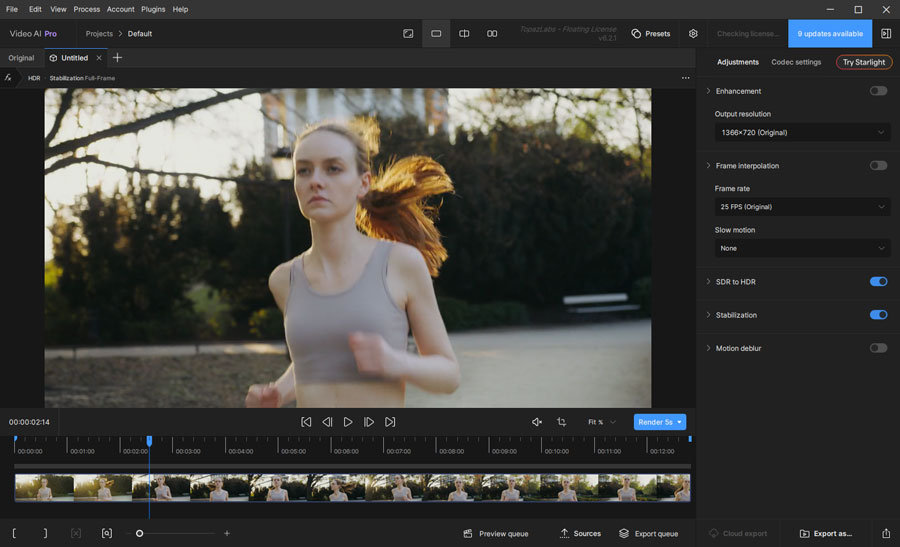
Task: Open the File menu
Action: [11, 9]
